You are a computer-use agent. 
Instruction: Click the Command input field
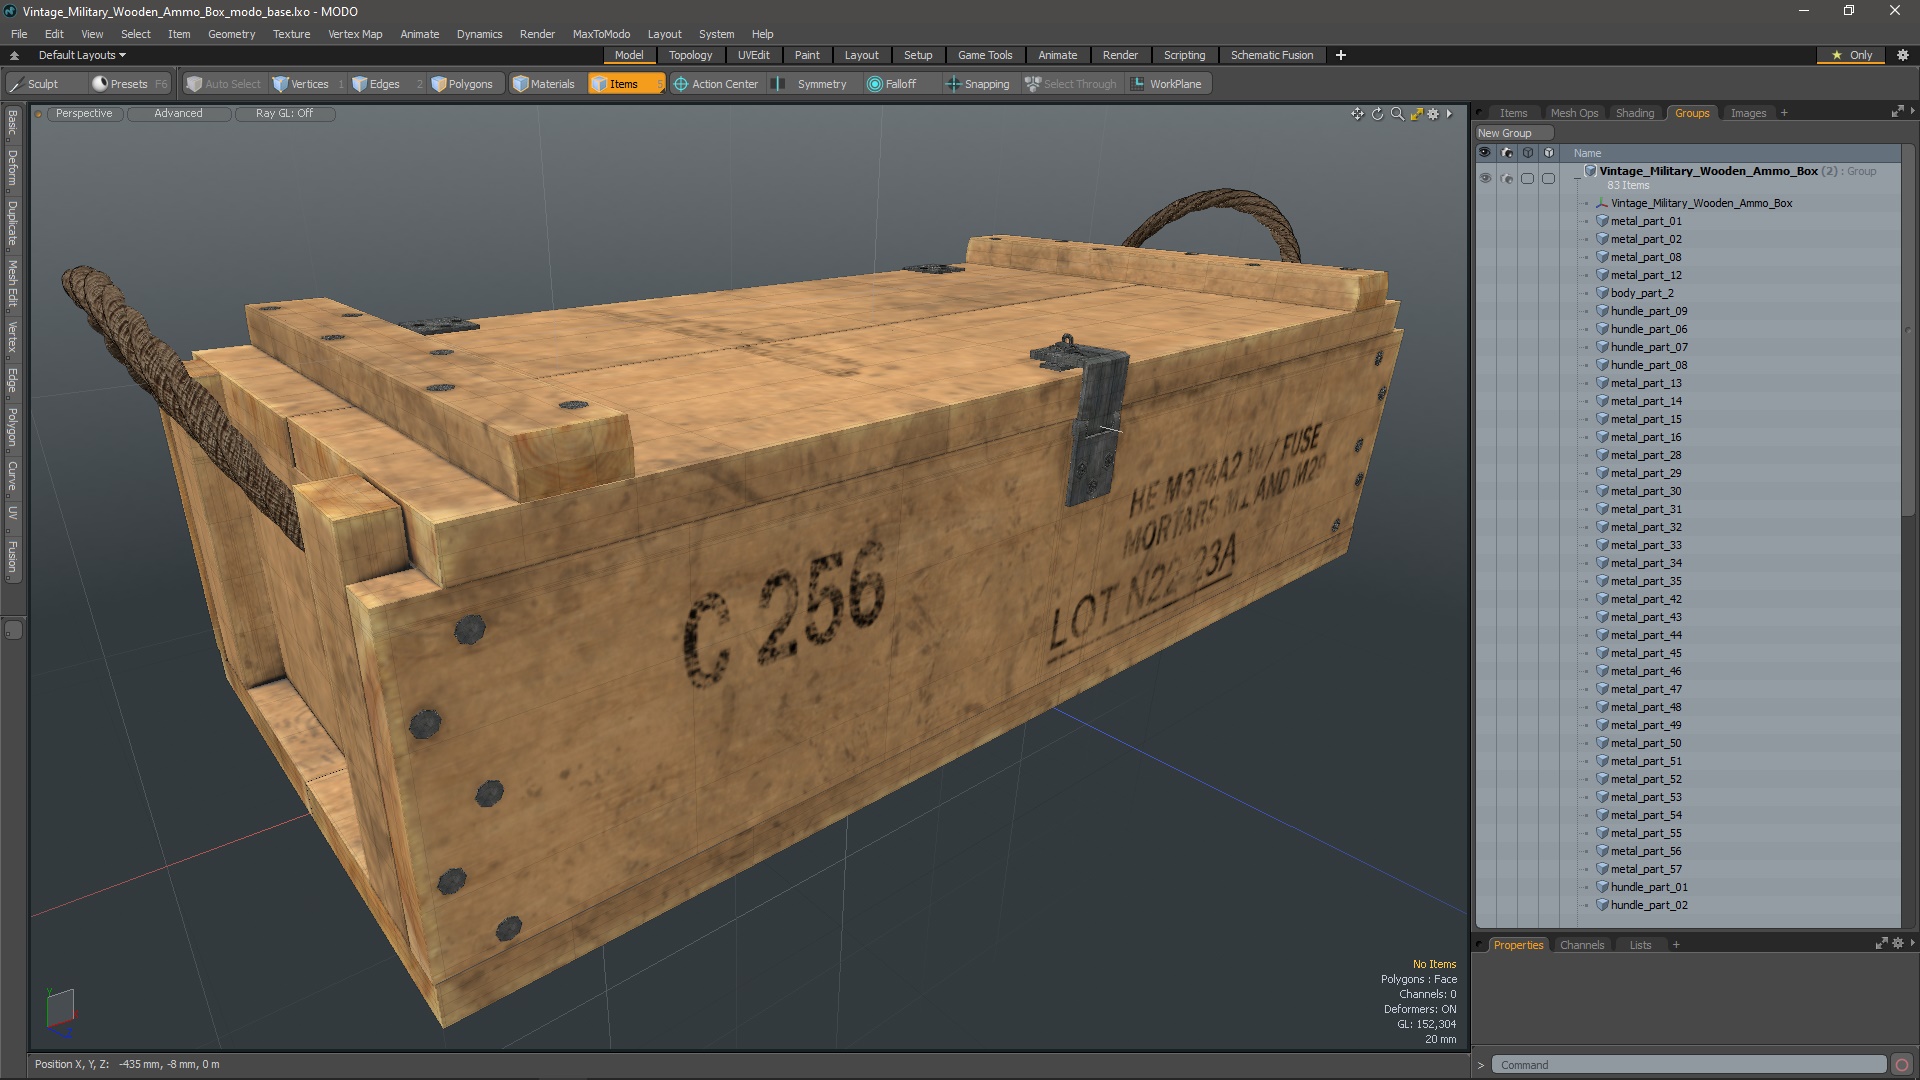1688,1065
